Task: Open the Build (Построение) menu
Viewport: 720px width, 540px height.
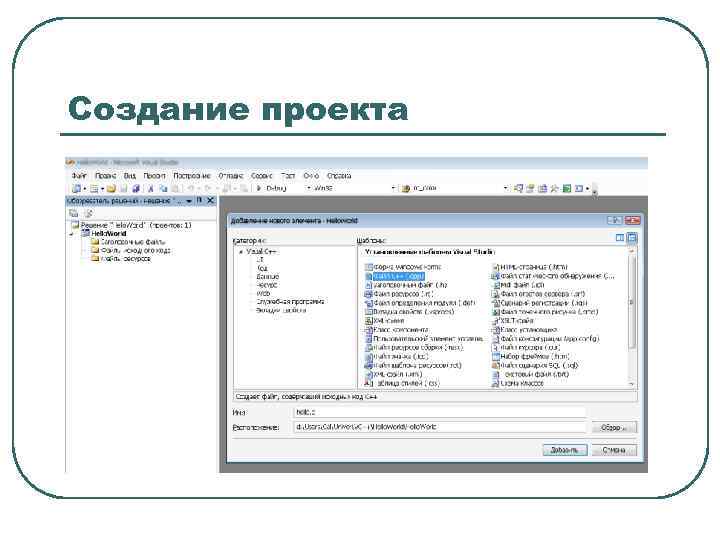Action: (x=191, y=176)
